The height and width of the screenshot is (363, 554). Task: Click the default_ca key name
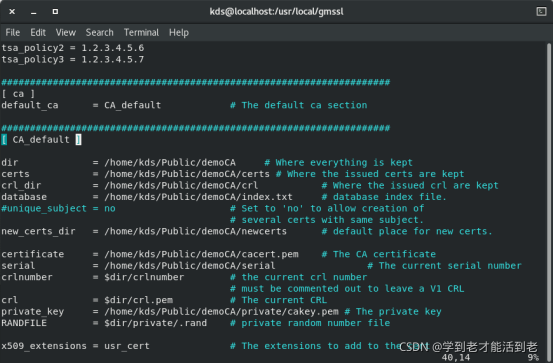[30, 105]
